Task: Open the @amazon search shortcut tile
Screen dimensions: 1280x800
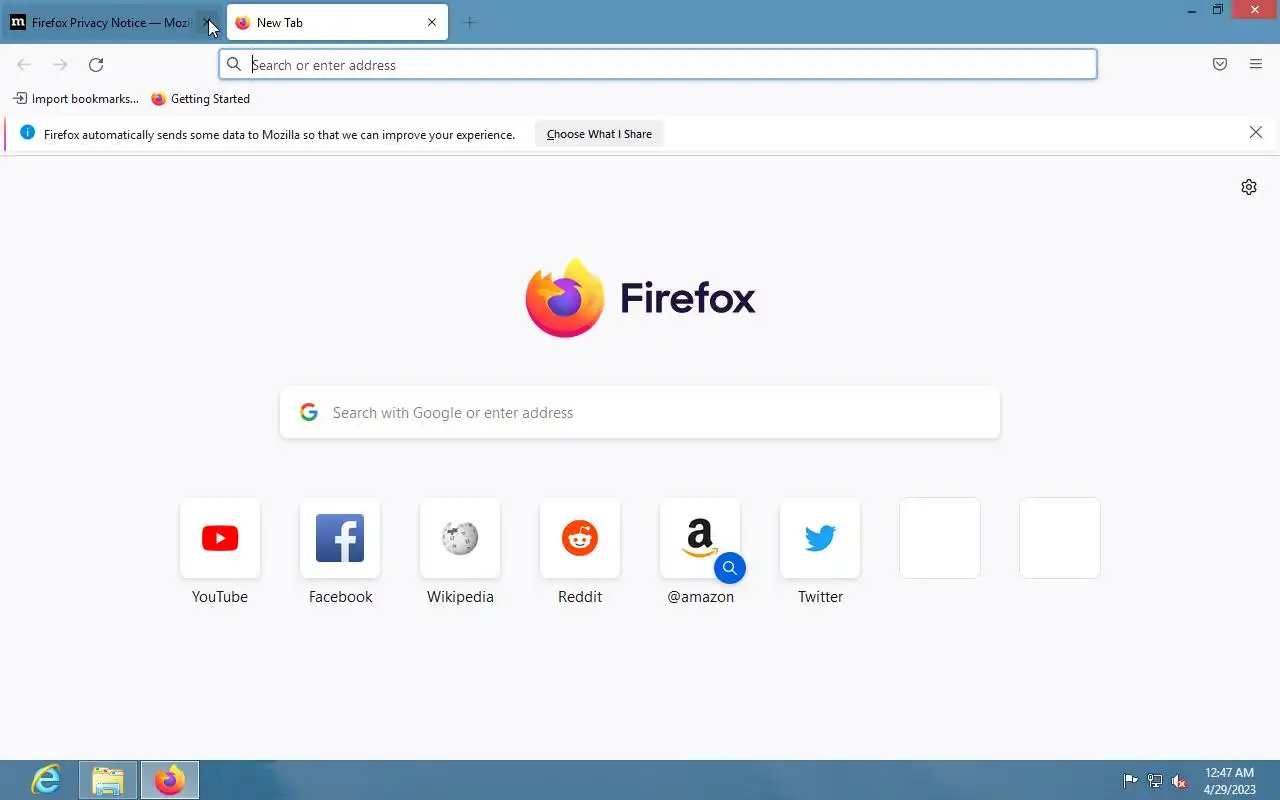Action: (x=700, y=538)
